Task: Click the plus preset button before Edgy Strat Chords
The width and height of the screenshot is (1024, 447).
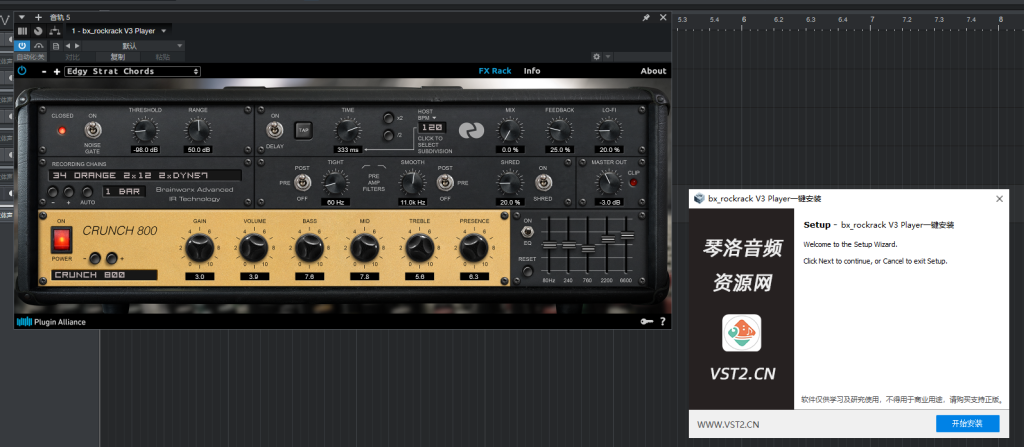Action: pyautogui.click(x=57, y=71)
